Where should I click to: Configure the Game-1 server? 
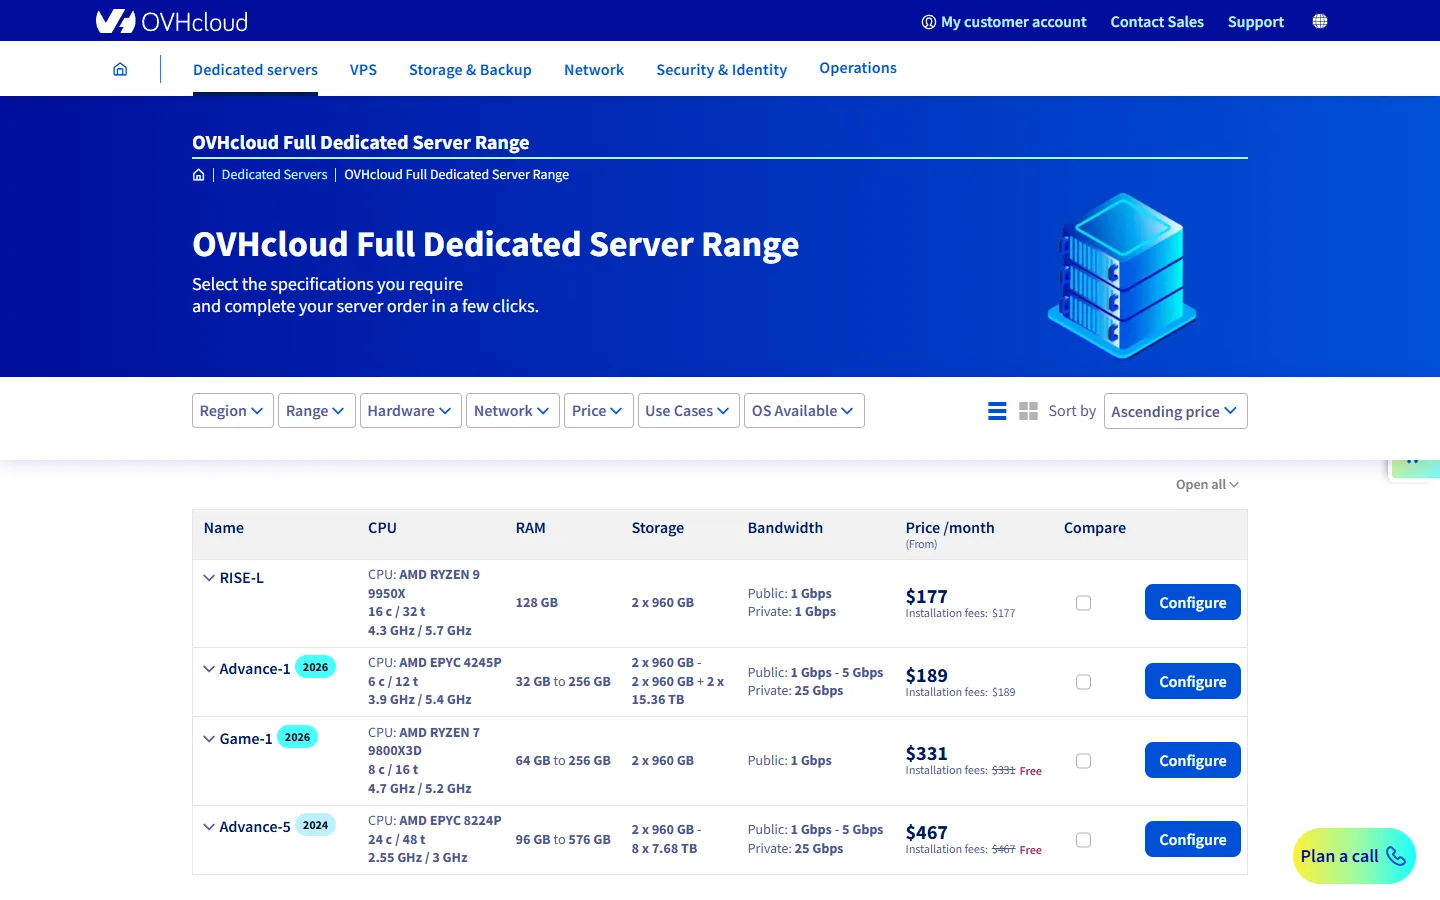pyautogui.click(x=1193, y=760)
